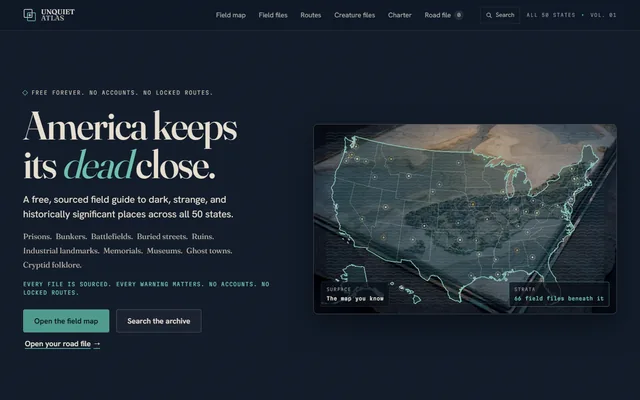Click the 'A free, sourced field guide' paragraph
This screenshot has width=640, height=400.
128,207
